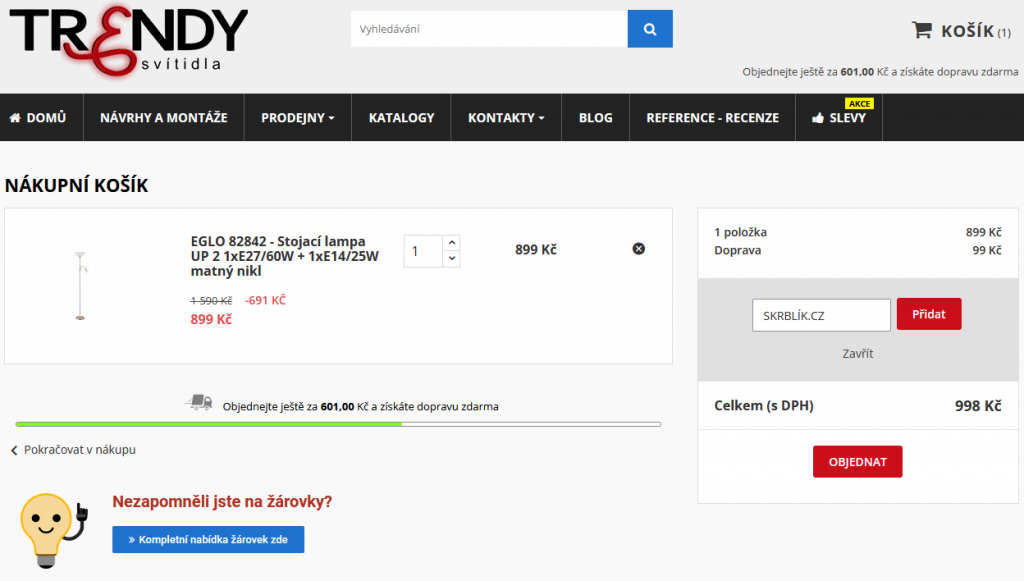Click the Přidat coupon button

929,314
